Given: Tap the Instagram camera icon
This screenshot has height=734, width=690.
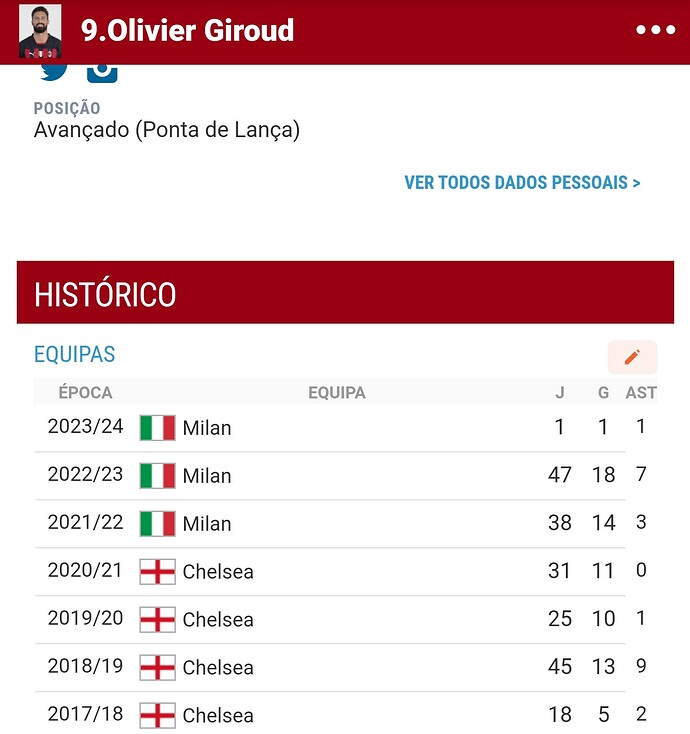Looking at the screenshot, I should tap(102, 74).
